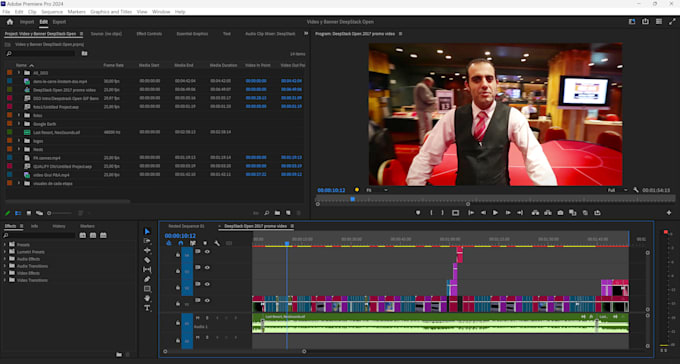Select the Pen tool in tools panel
Viewport: 680px width, 364px height.
pyautogui.click(x=147, y=279)
